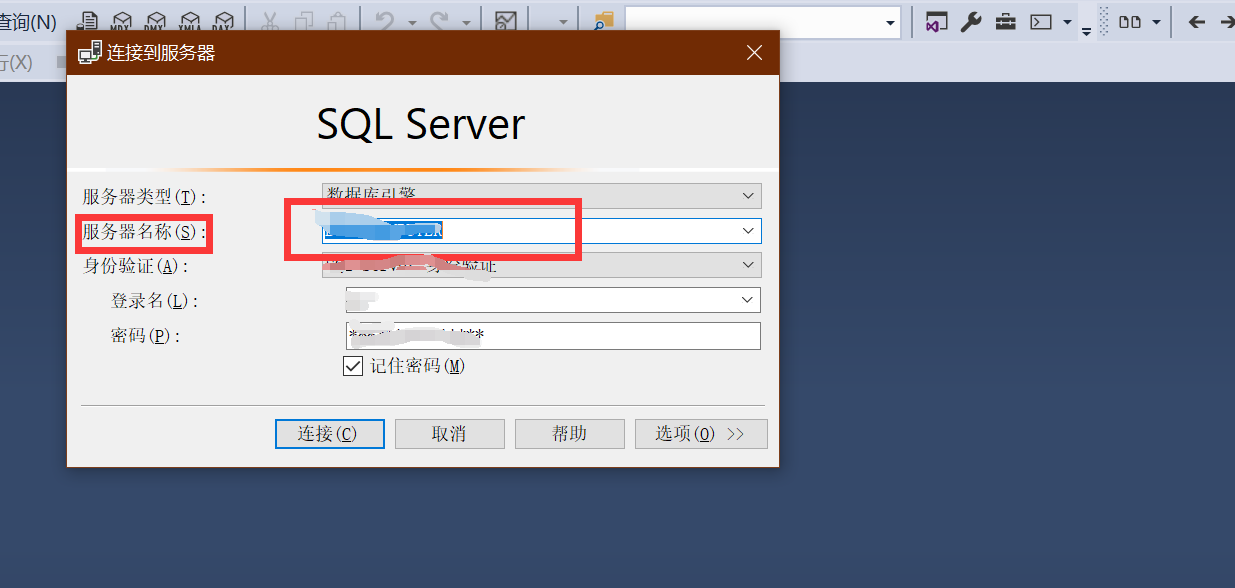Click the 登录名(L) label
1235x588 pixels.
click(154, 301)
